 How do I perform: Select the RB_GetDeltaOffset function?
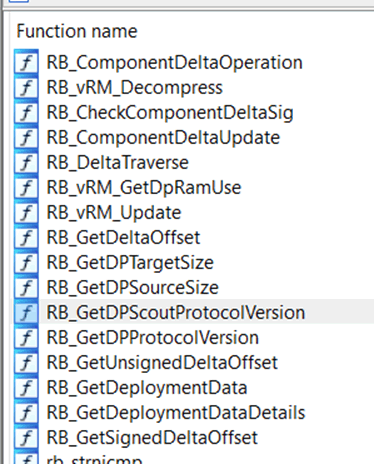click(x=123, y=238)
